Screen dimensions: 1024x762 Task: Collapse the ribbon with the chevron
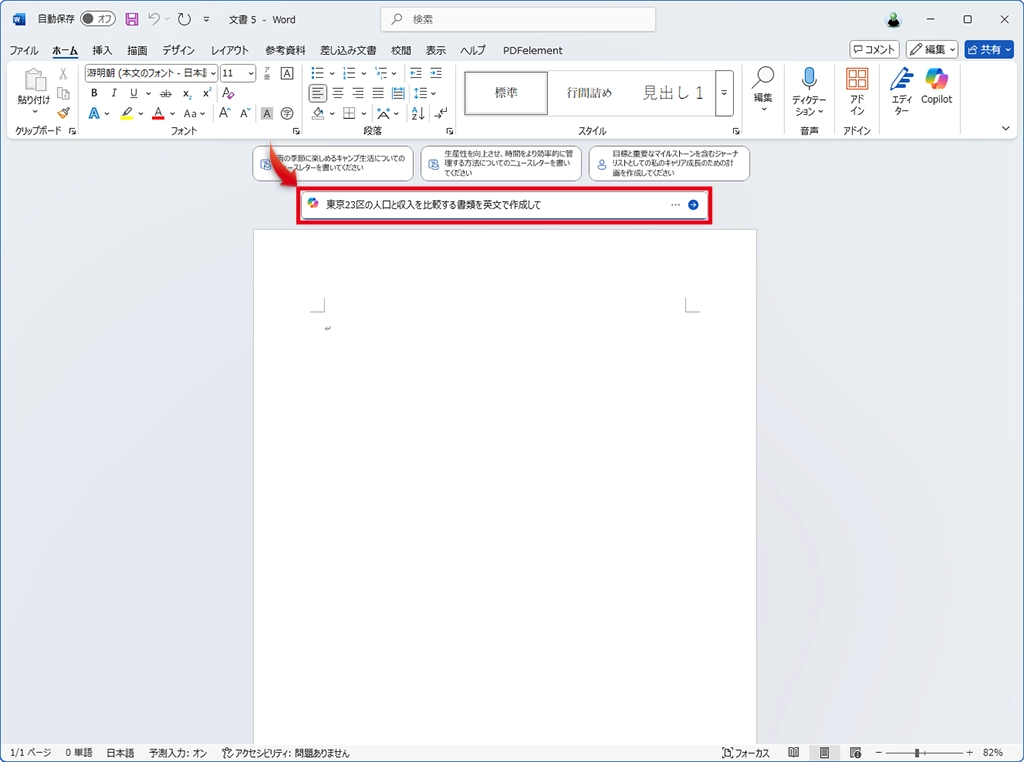1006,128
